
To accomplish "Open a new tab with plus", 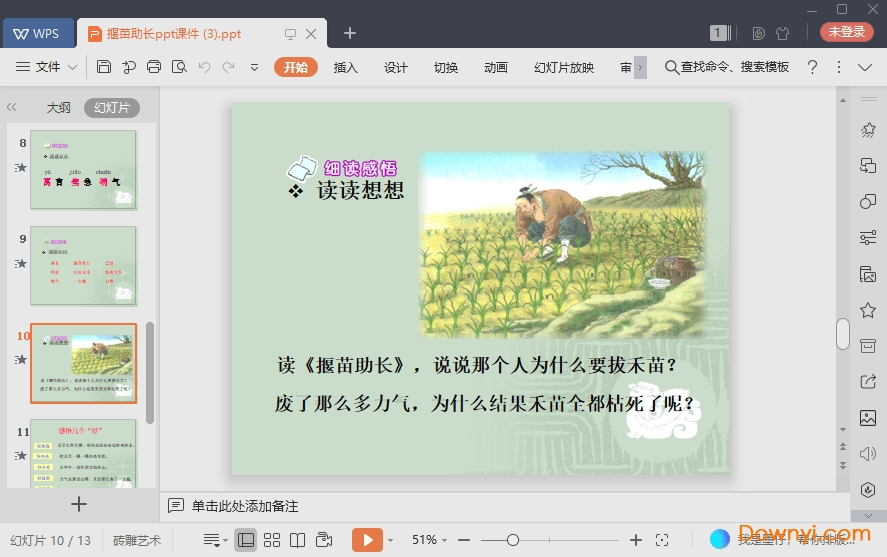I will point(350,33).
